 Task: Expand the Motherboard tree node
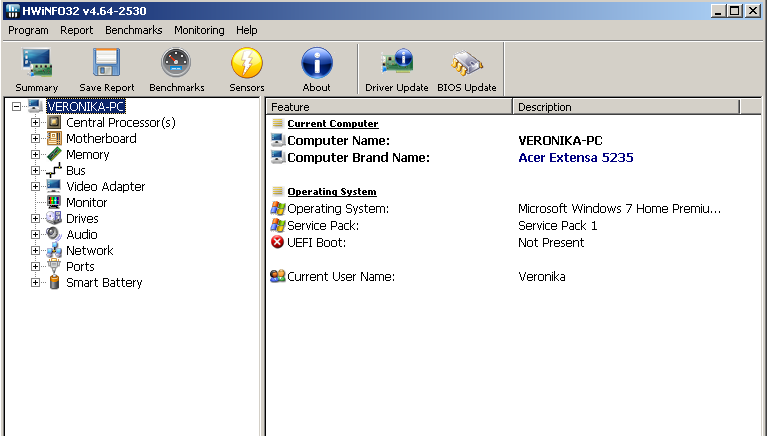[x=36, y=139]
